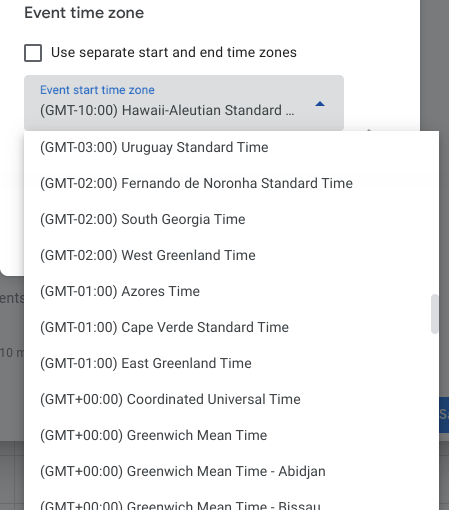This screenshot has height=510, width=449.
Task: Choose South Georgia Time
Action: (x=231, y=219)
